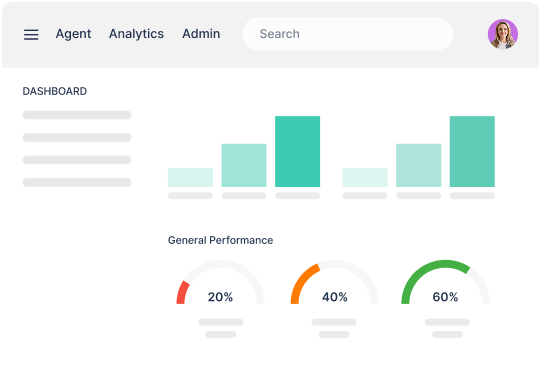Image resolution: width=539 pixels, height=379 pixels.
Task: Click the orange 40% gauge
Action: (x=334, y=282)
